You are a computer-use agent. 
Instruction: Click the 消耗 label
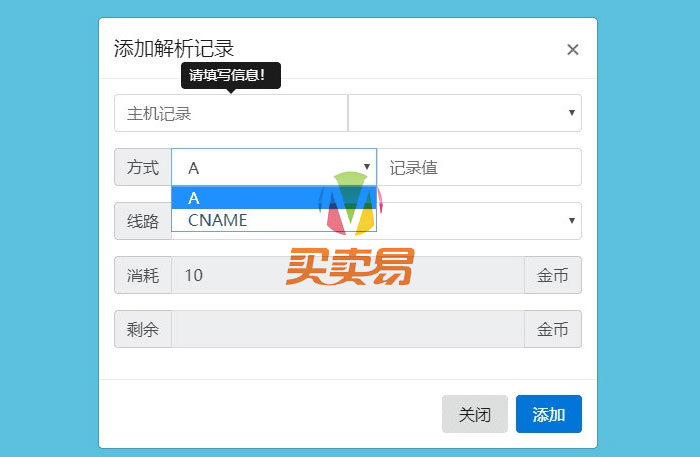143,275
